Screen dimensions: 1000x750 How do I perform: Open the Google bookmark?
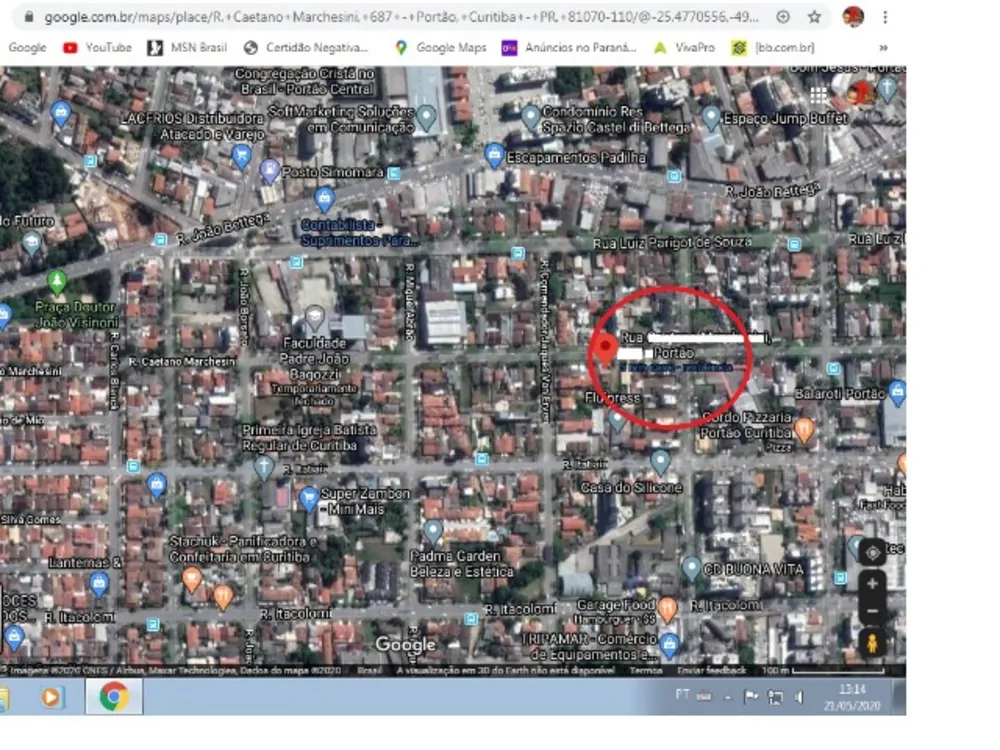(27, 48)
